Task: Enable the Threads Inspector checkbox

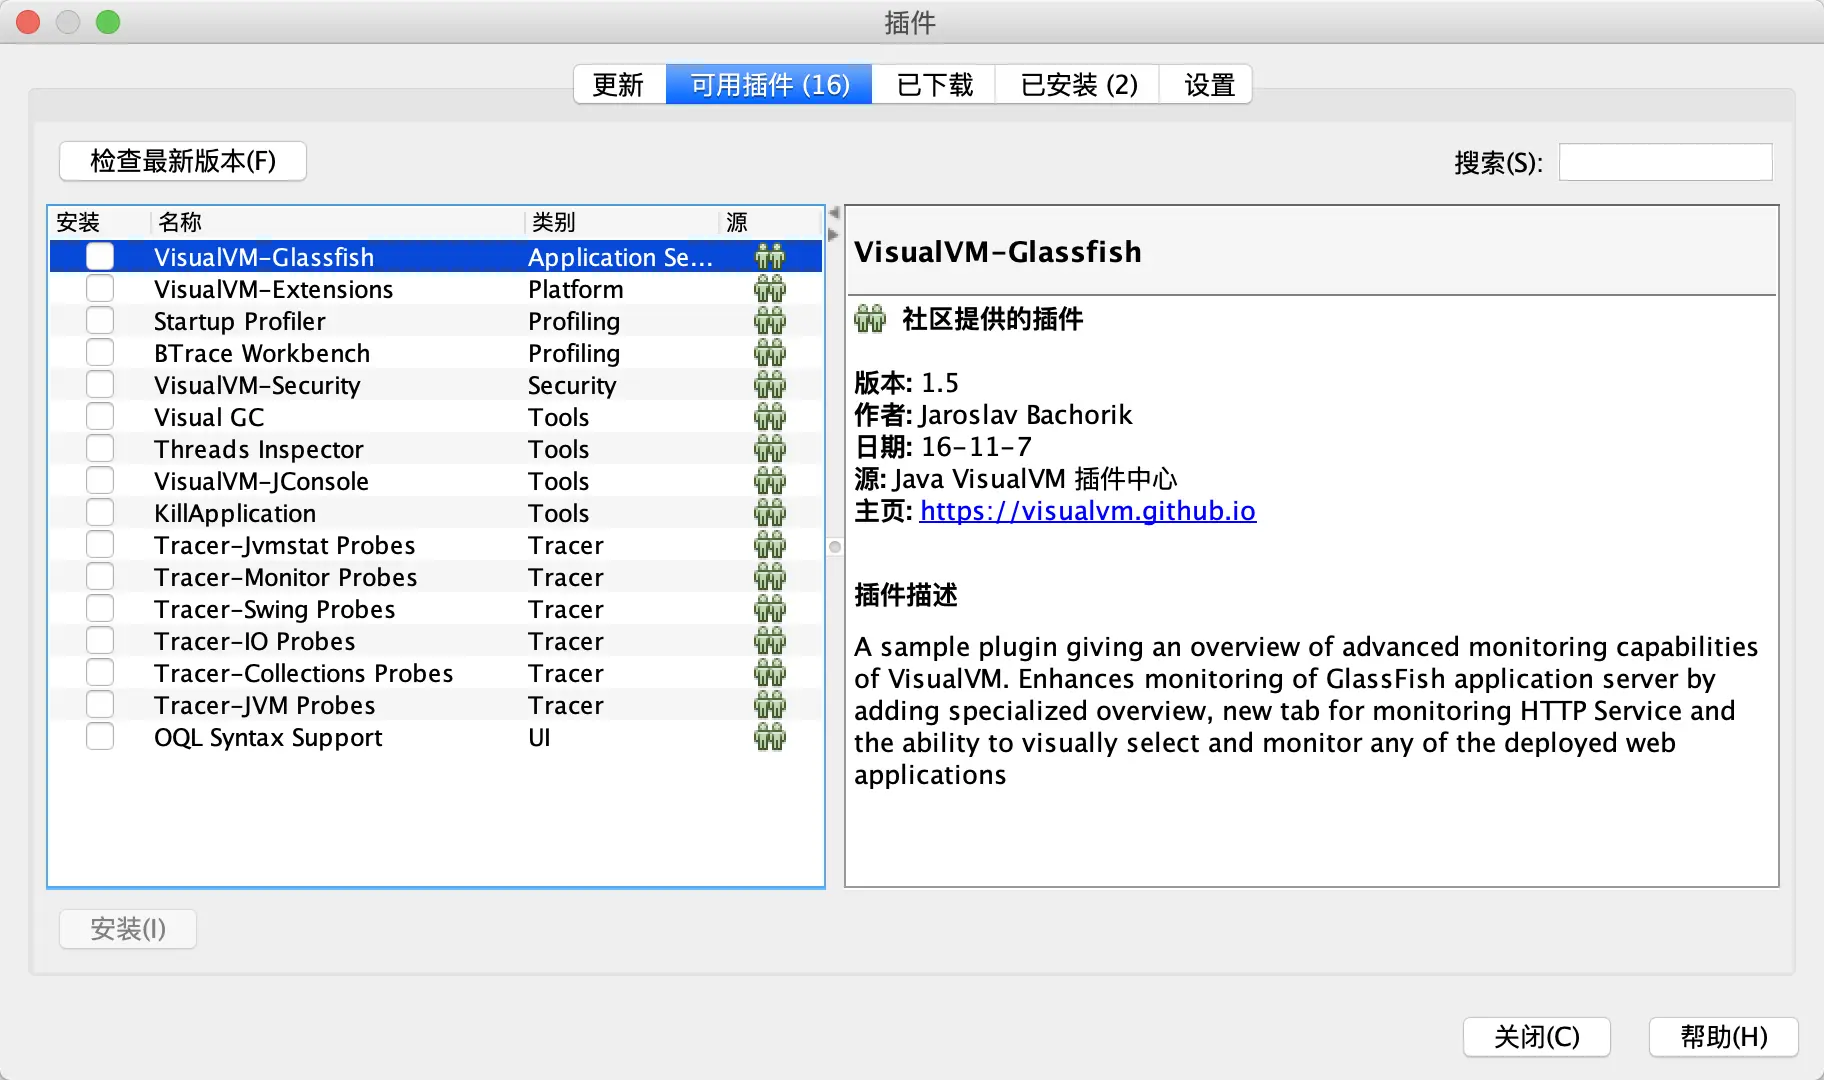Action: tap(100, 448)
